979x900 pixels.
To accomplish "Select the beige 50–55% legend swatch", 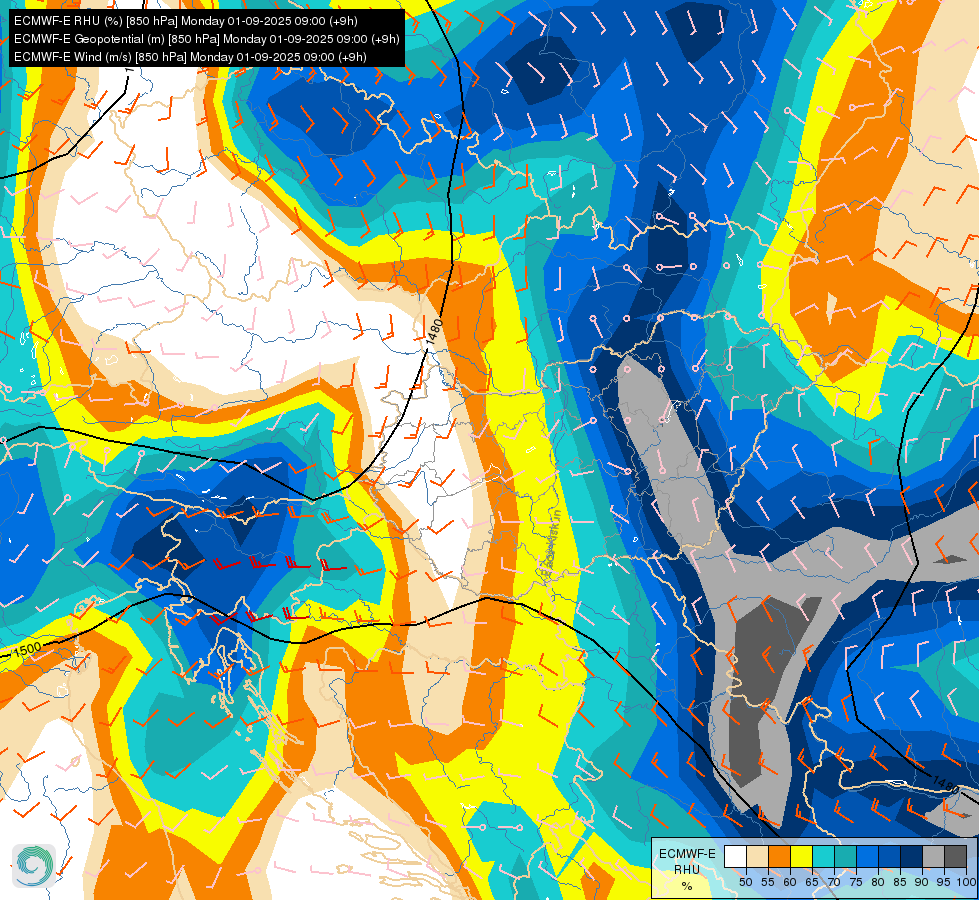I will pos(757,856).
